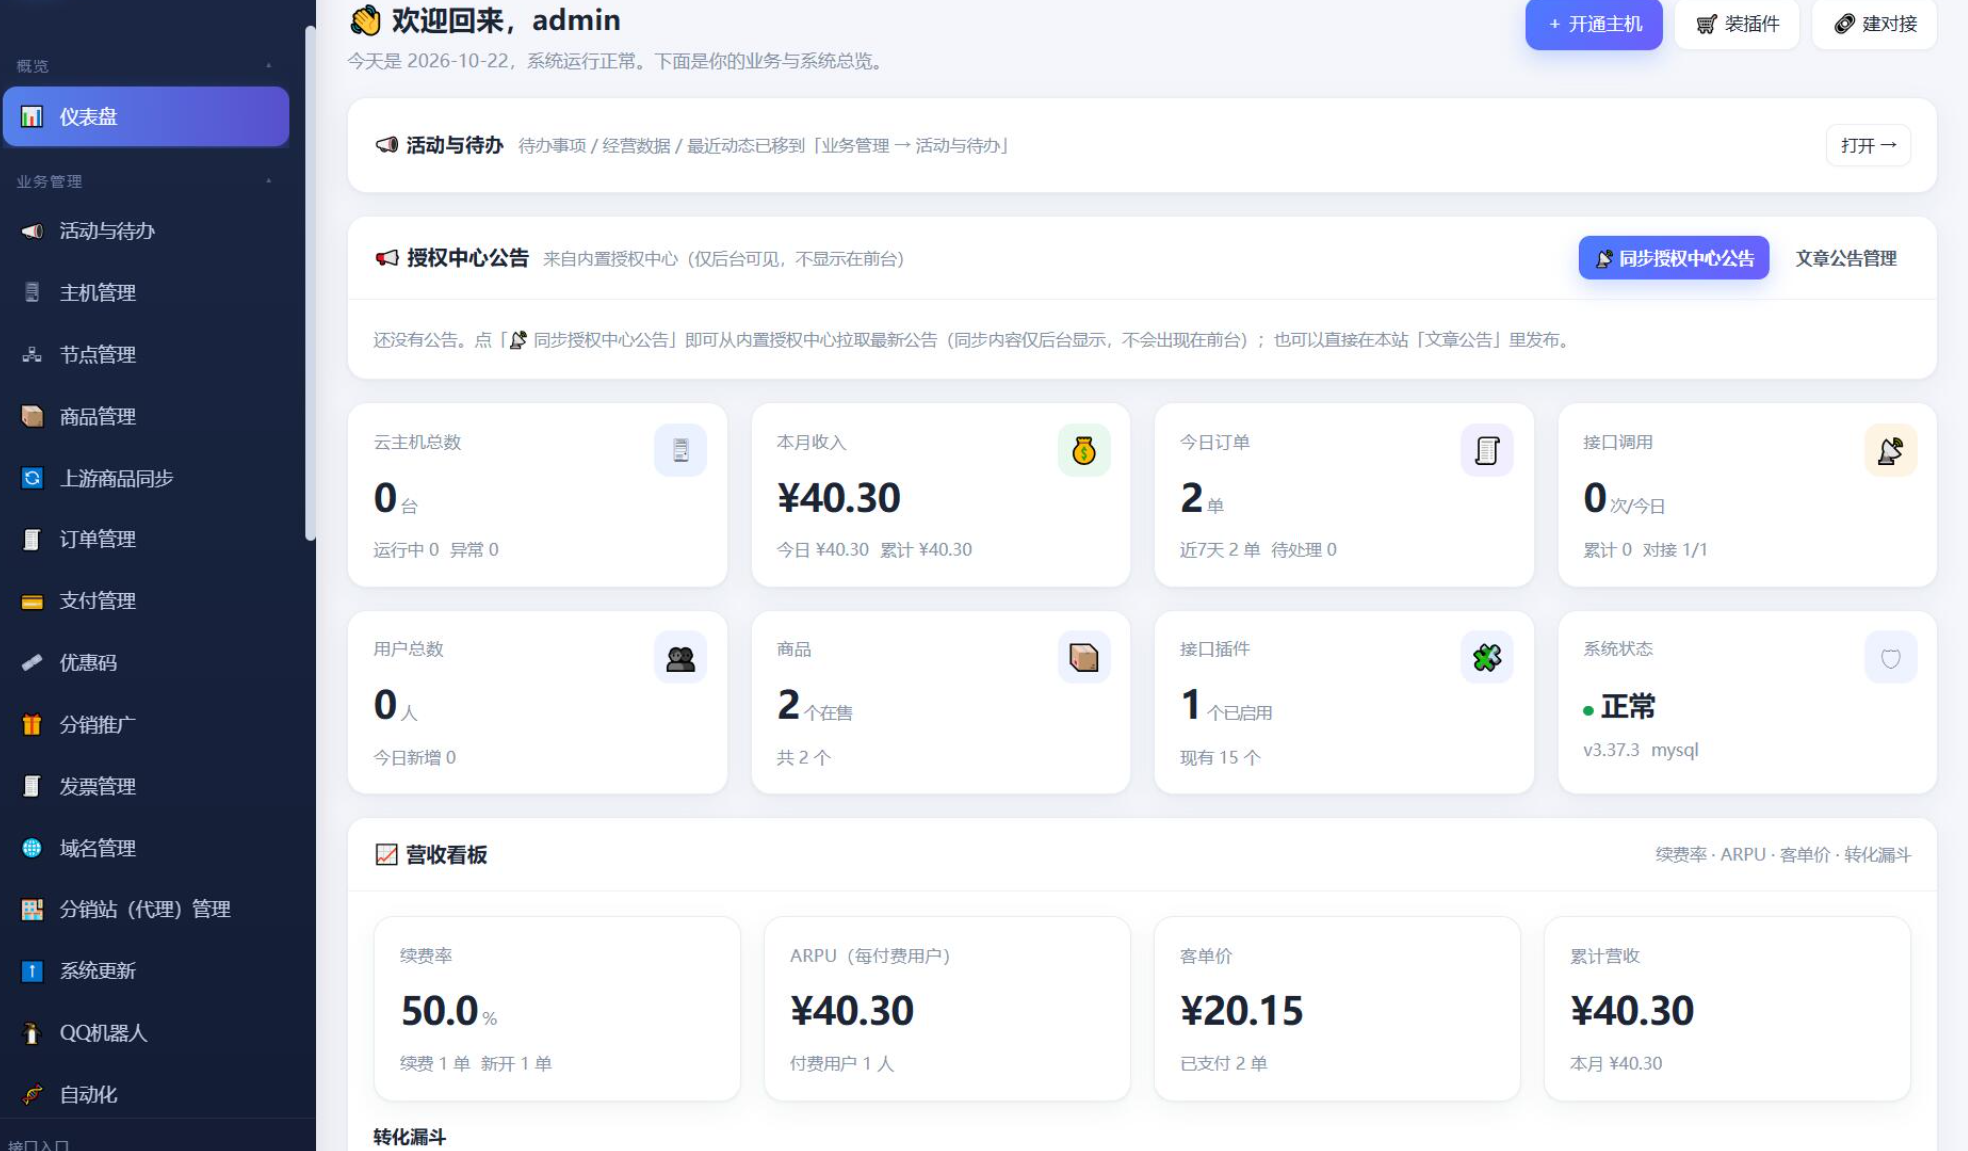The height and width of the screenshot is (1151, 1968).
Task: Click the ¥20.15 客单价 value
Action: (x=1241, y=1011)
